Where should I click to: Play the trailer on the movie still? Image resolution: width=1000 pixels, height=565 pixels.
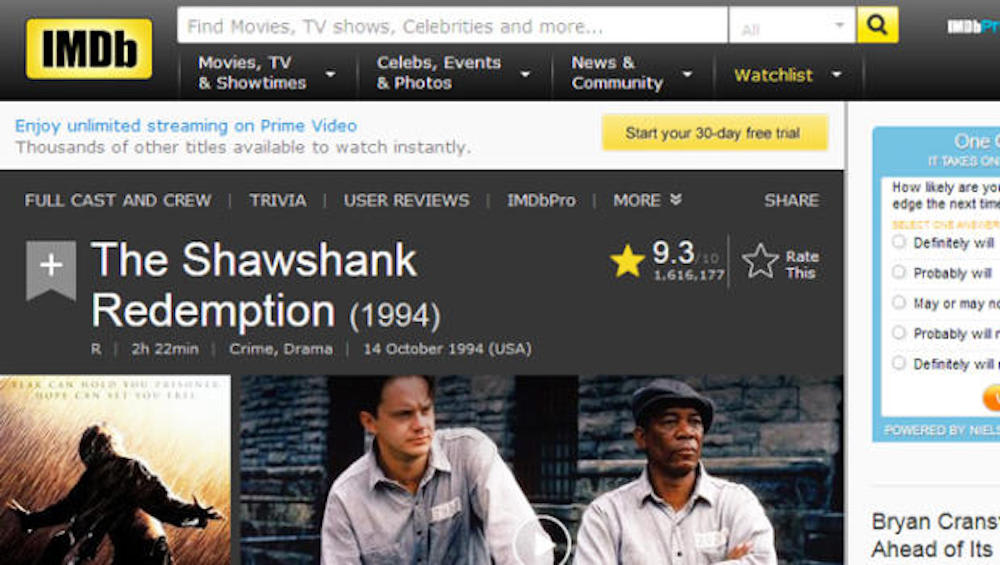tap(543, 542)
